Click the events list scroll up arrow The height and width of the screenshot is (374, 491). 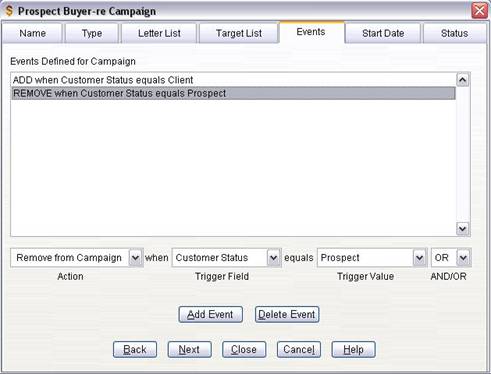click(x=463, y=80)
